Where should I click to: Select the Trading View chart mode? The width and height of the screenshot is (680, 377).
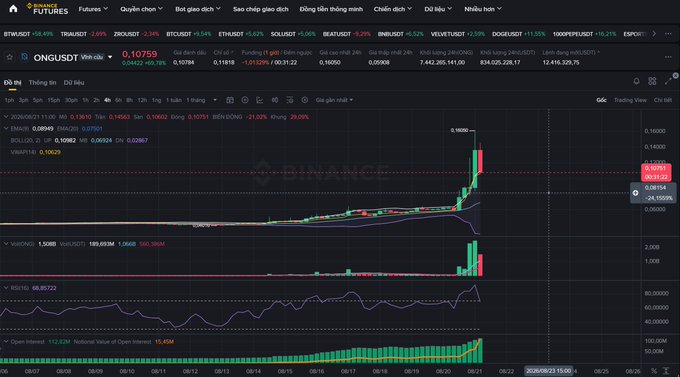pos(630,100)
